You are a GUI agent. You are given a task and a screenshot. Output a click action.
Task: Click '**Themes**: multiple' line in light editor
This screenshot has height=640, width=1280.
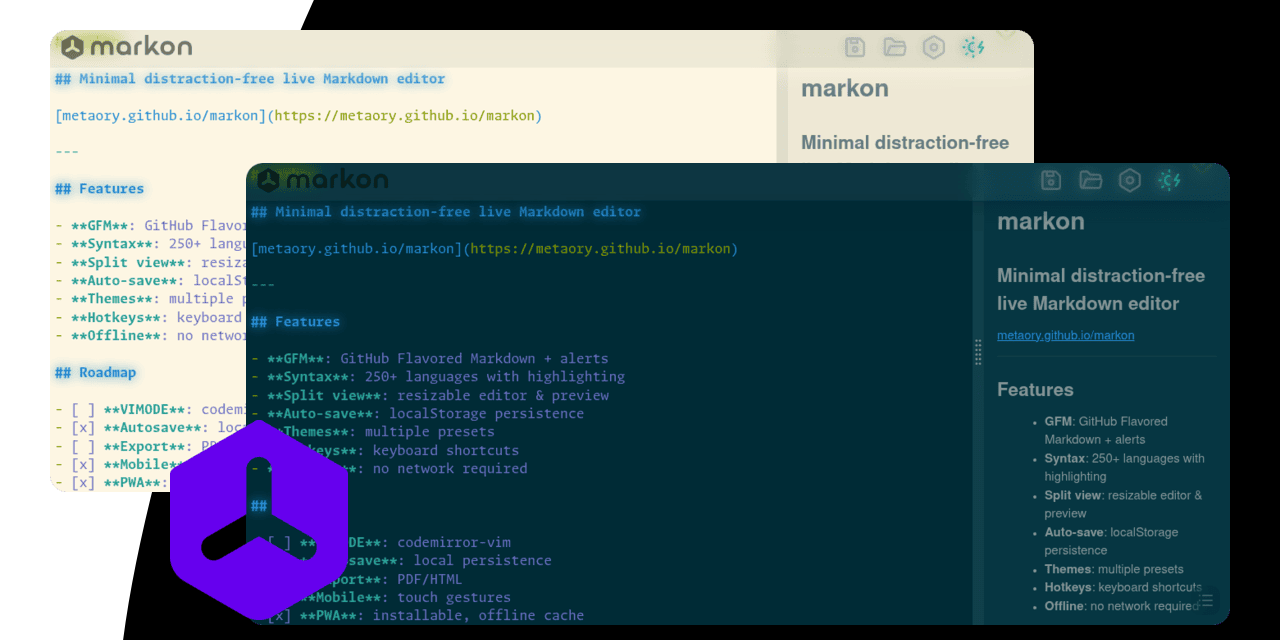click(150, 299)
